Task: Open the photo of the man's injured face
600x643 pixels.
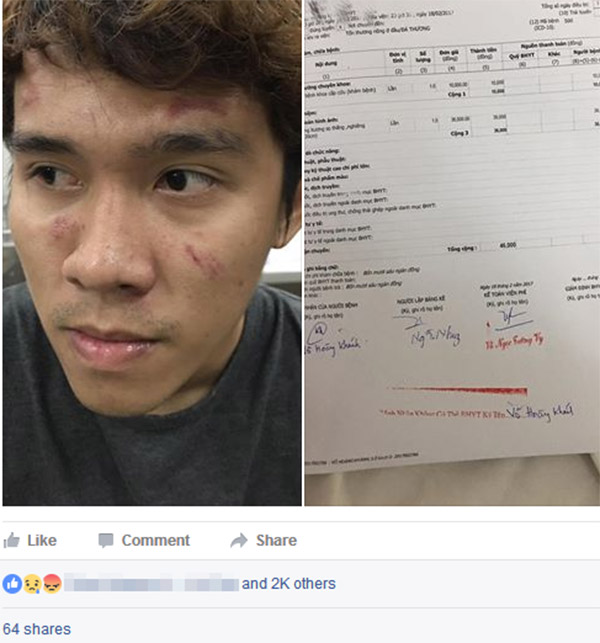Action: [x=152, y=253]
